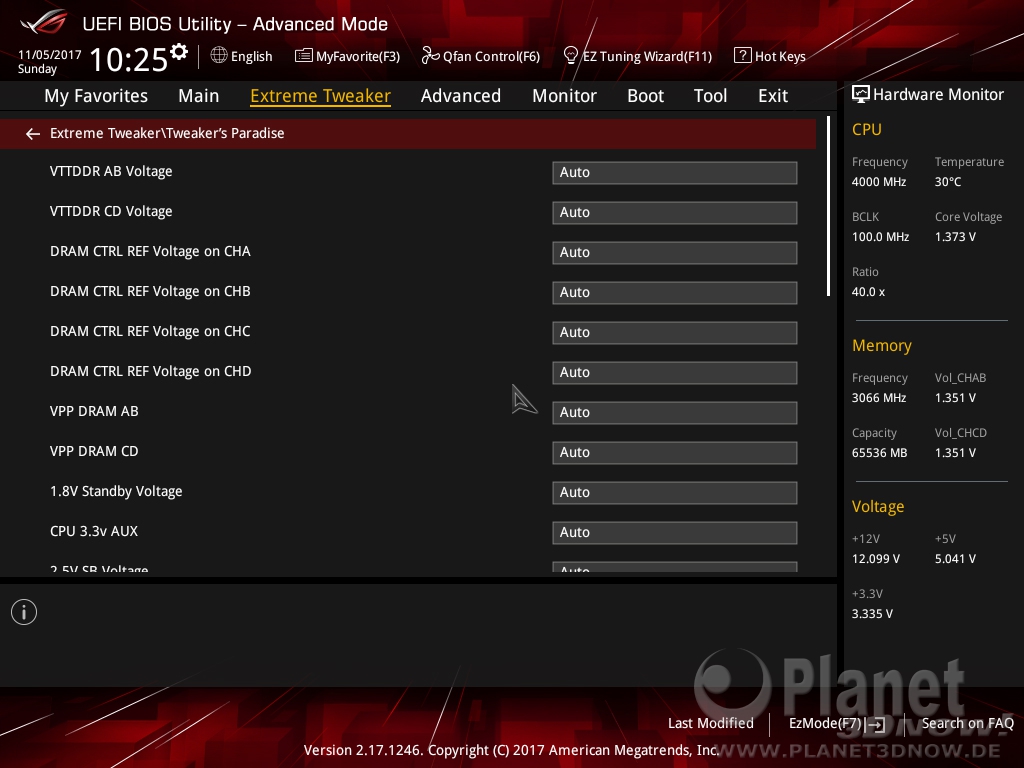Click the settings list vertical scrollbar
Screen dimensions: 1024x768
pyautogui.click(x=828, y=206)
